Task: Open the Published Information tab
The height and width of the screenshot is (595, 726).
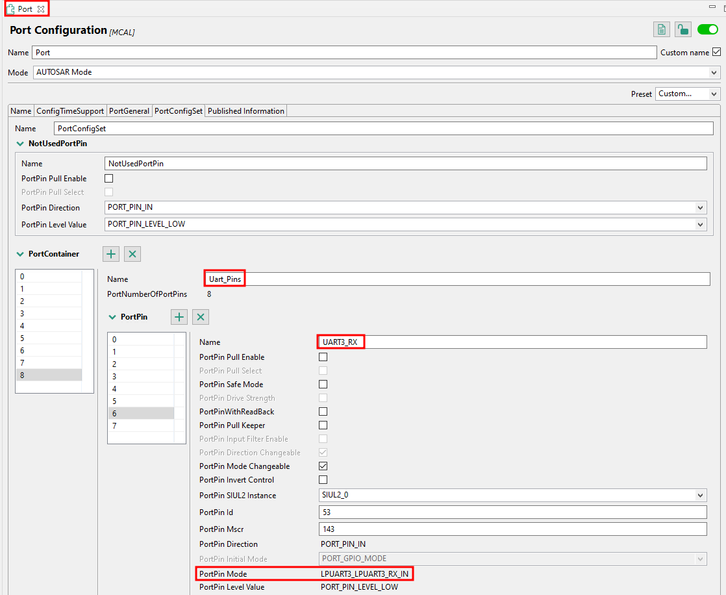Action: tap(246, 111)
